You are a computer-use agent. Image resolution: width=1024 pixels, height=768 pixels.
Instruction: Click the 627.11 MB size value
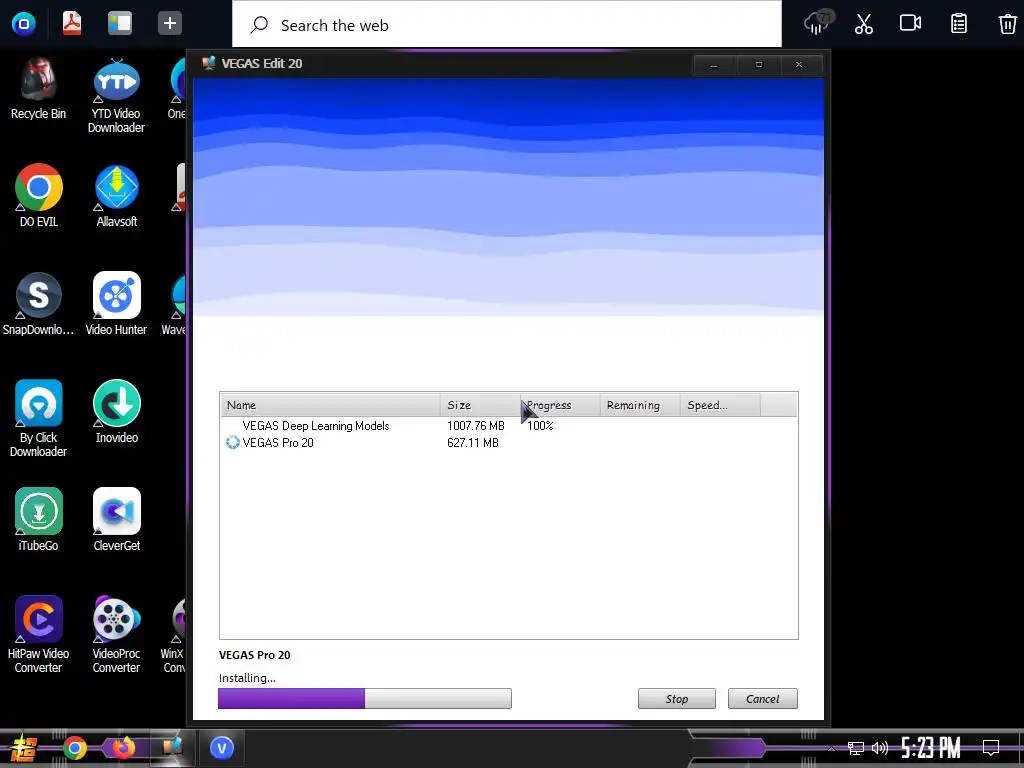pos(473,443)
